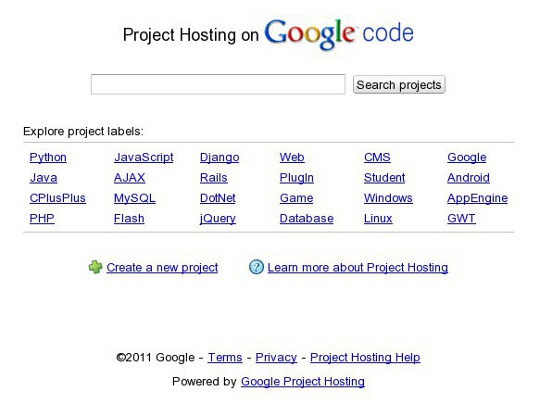Image resolution: width=540 pixels, height=404 pixels.
Task: Click the Search projects button
Action: 399,85
